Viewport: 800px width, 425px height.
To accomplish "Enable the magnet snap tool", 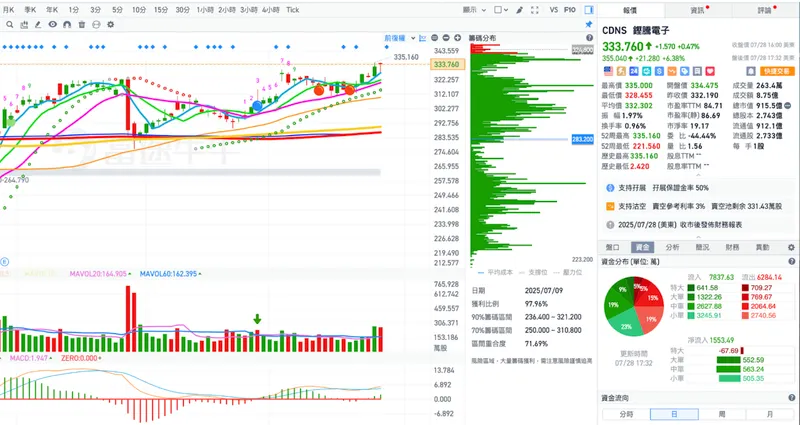I will click(67, 24).
